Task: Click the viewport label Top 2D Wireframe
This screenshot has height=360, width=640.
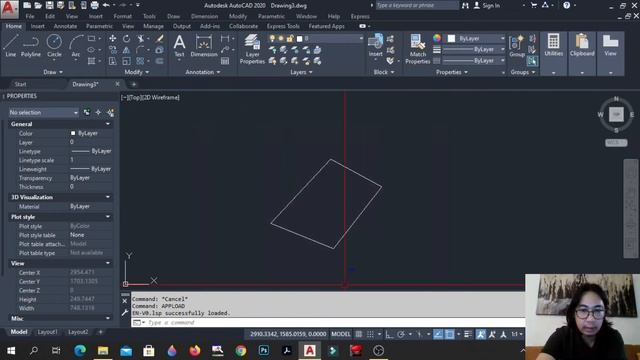Action: point(150,98)
